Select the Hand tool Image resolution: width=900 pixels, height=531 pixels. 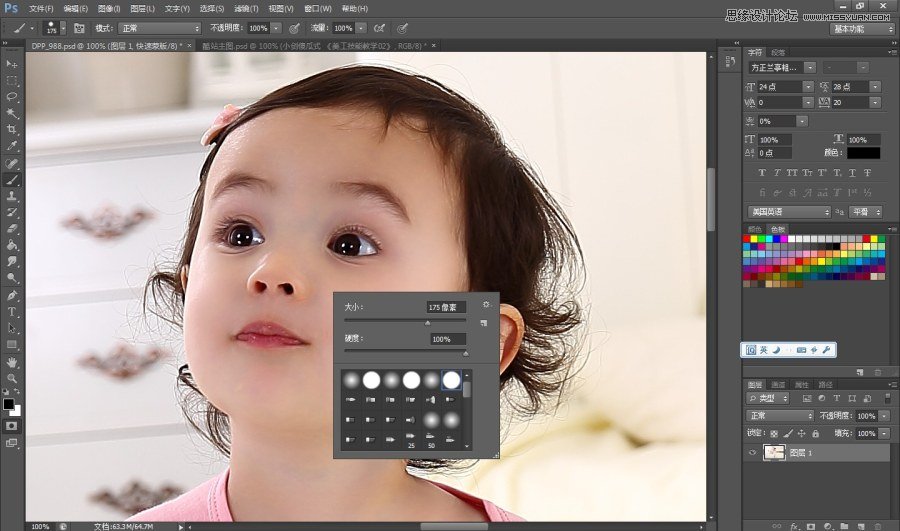(x=11, y=363)
